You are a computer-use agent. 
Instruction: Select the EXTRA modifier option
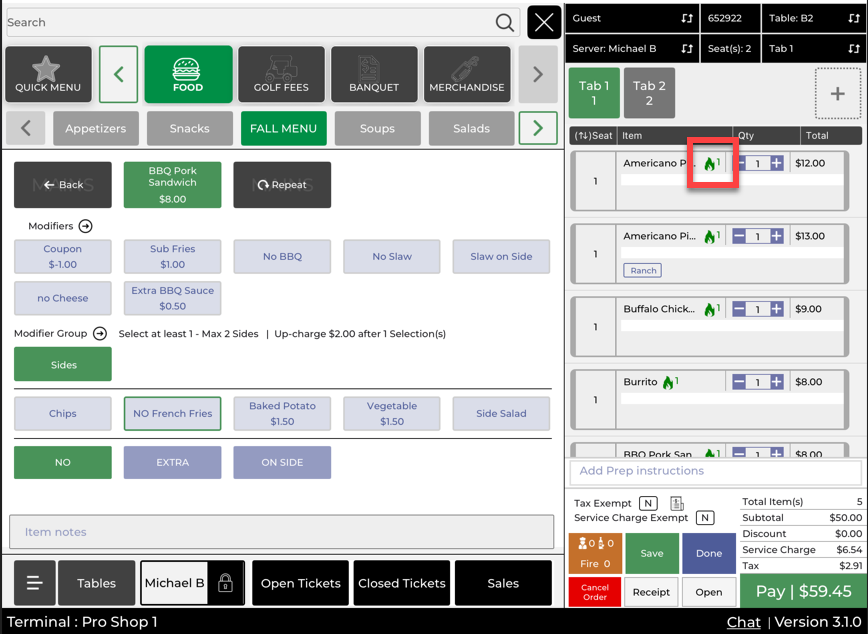(173, 463)
